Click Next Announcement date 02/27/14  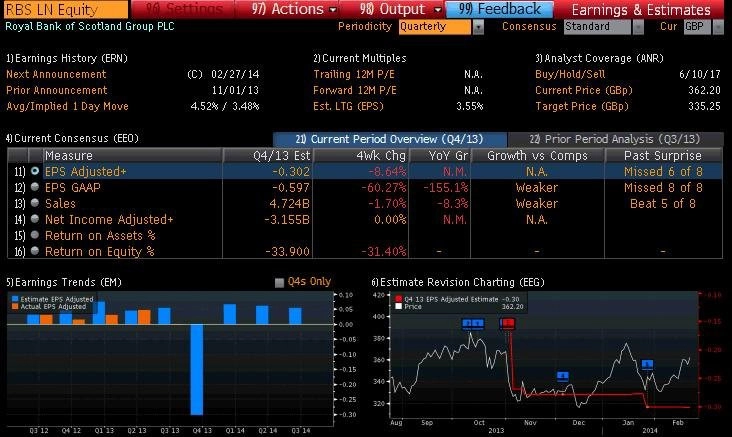tap(235, 74)
